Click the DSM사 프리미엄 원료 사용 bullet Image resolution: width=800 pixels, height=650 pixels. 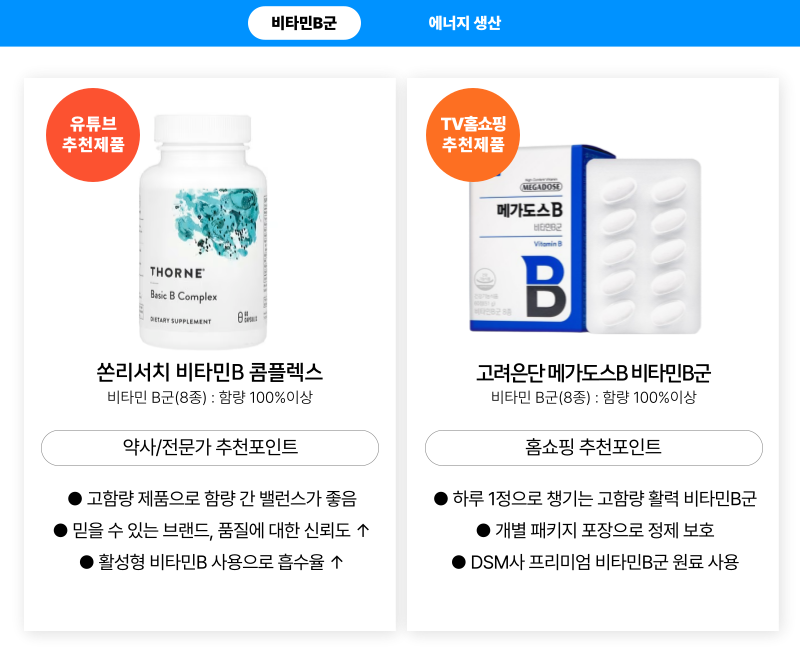(595, 562)
